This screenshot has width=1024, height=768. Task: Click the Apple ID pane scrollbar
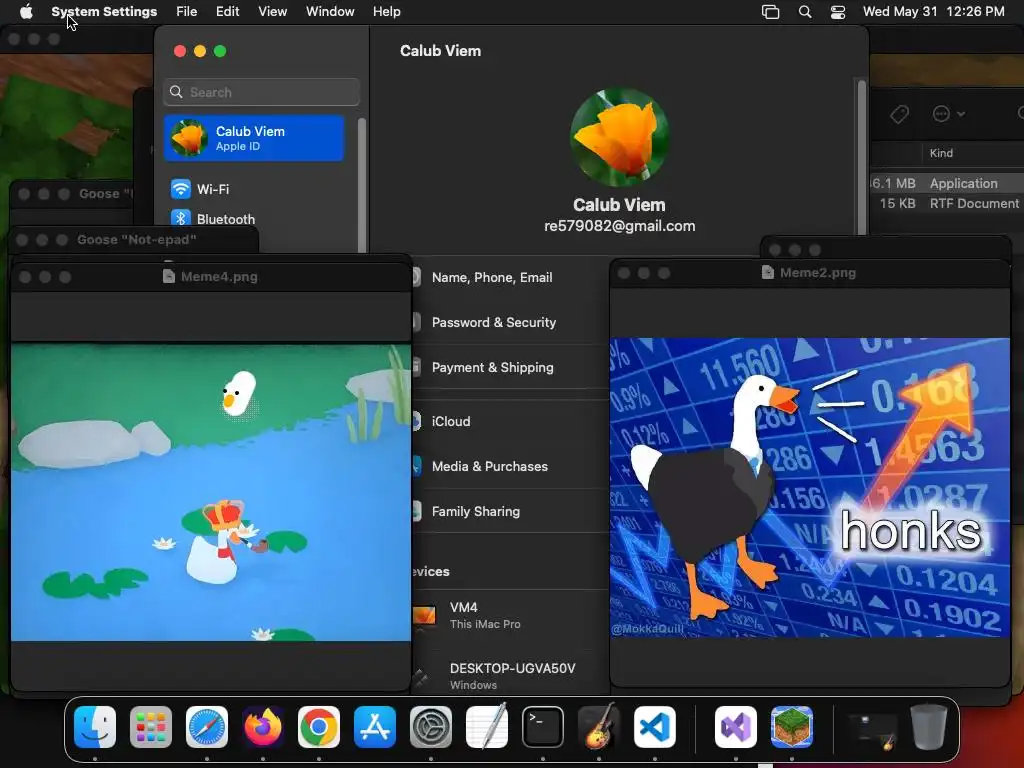click(862, 158)
